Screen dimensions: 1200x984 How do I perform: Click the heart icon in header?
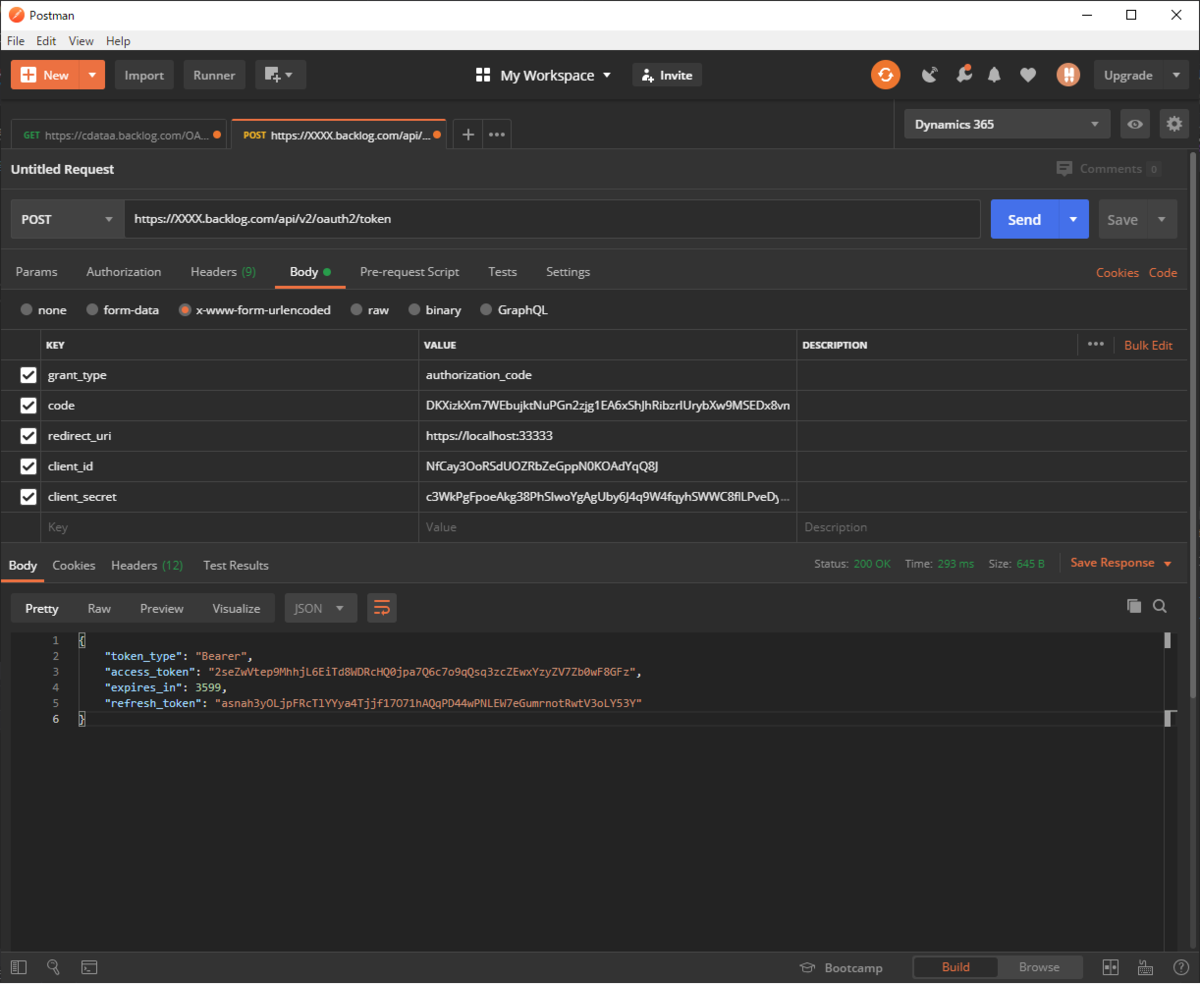click(x=1028, y=75)
